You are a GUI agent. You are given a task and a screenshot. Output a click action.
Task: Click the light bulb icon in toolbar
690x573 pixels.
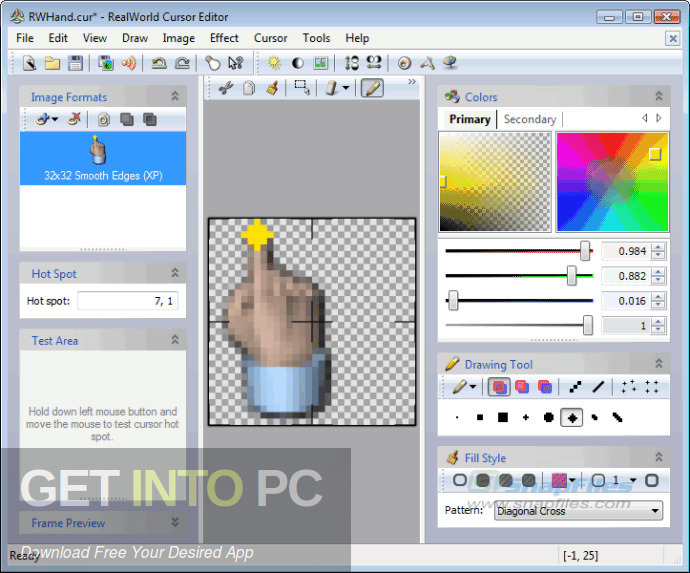213,63
